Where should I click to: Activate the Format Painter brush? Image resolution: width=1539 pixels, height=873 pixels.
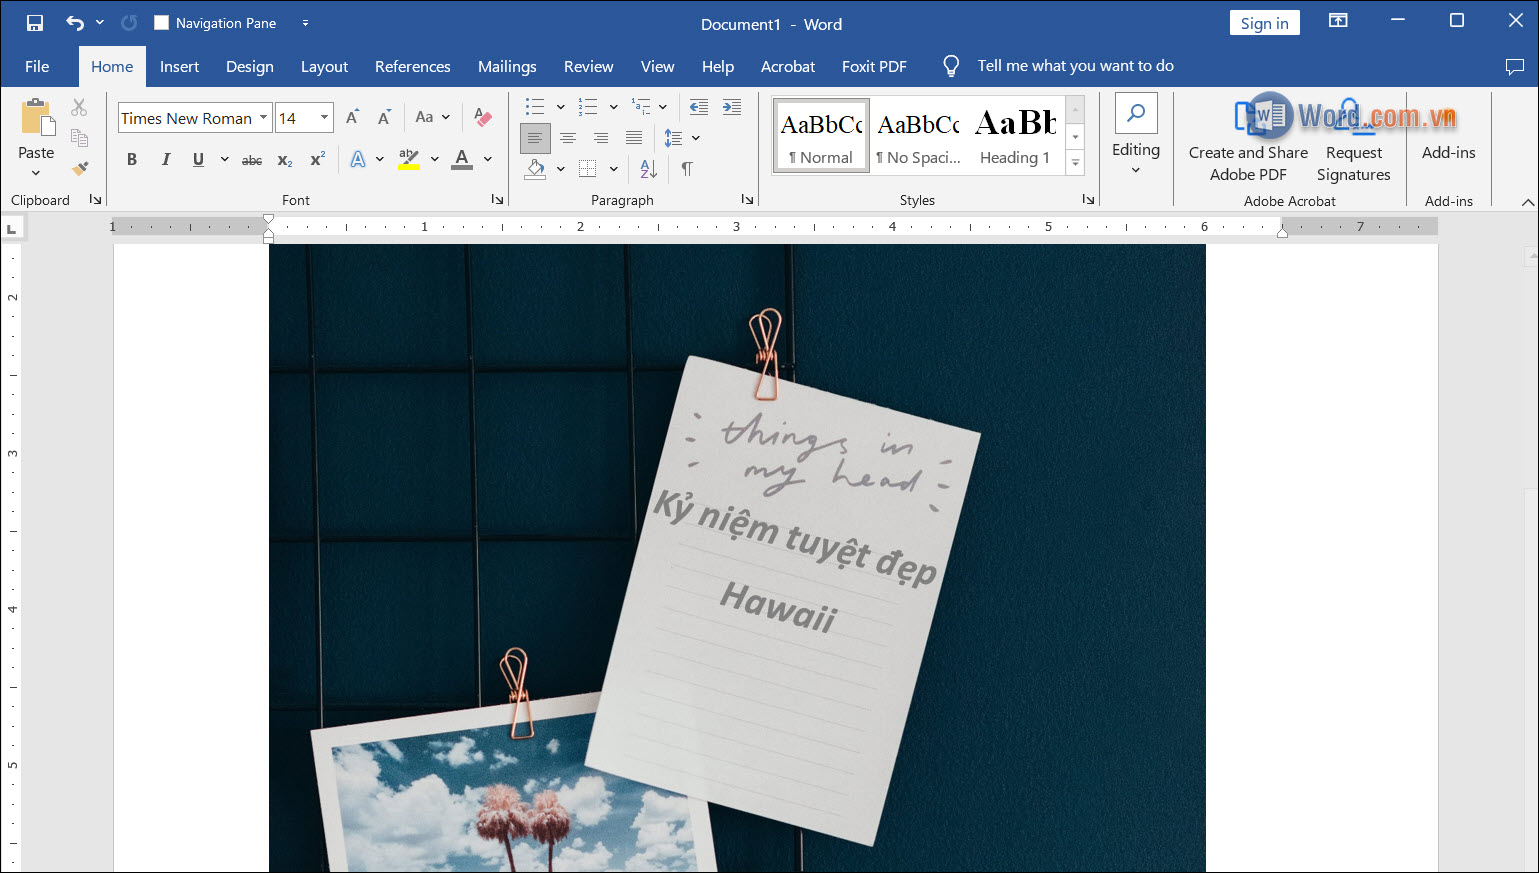pos(79,168)
